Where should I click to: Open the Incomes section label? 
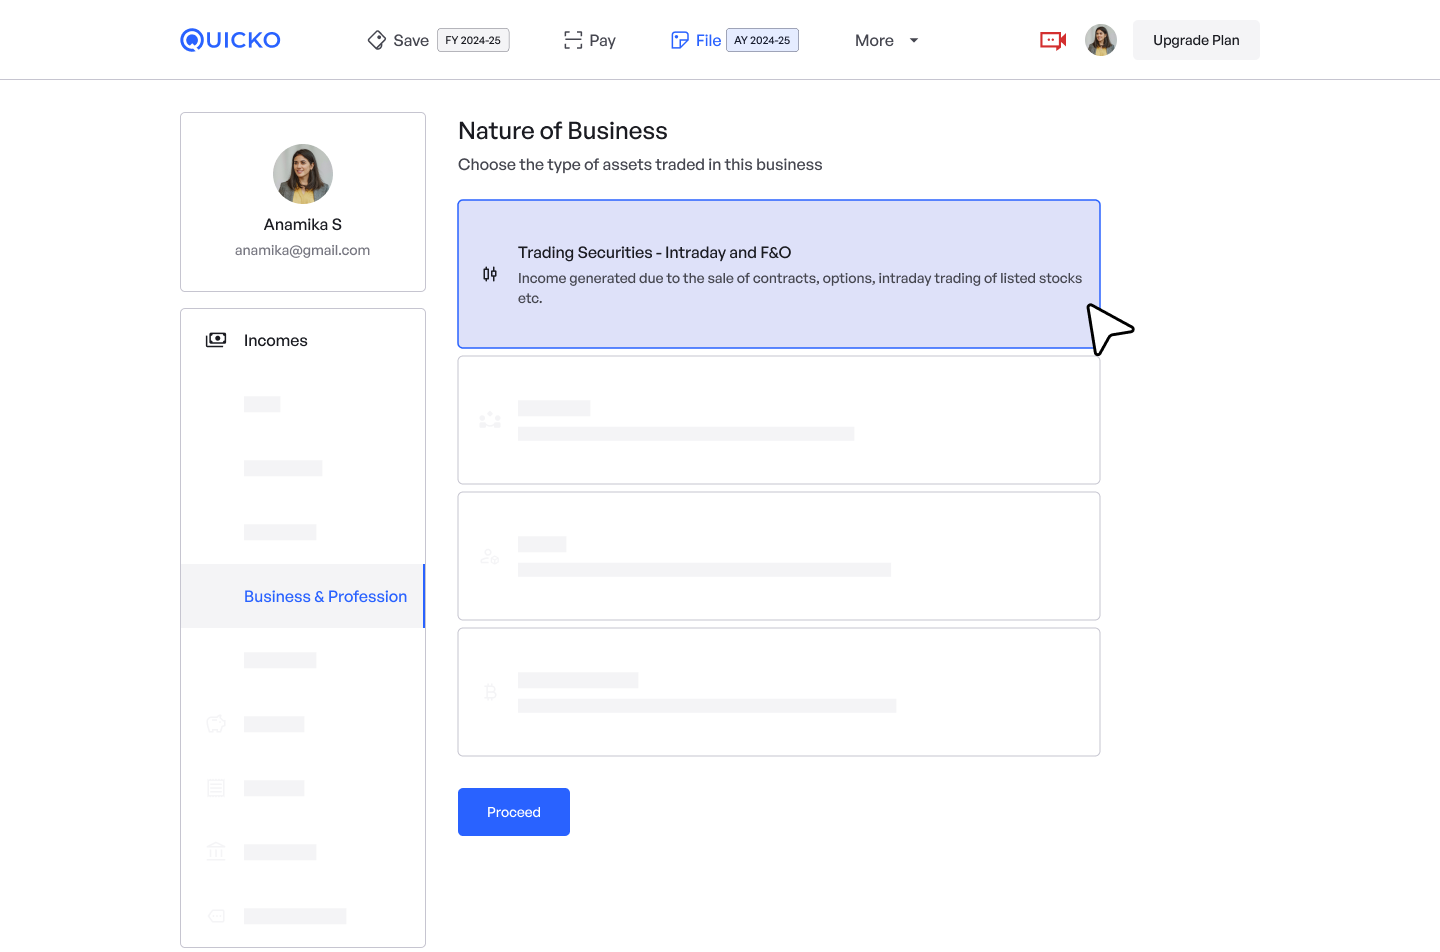[x=276, y=340]
